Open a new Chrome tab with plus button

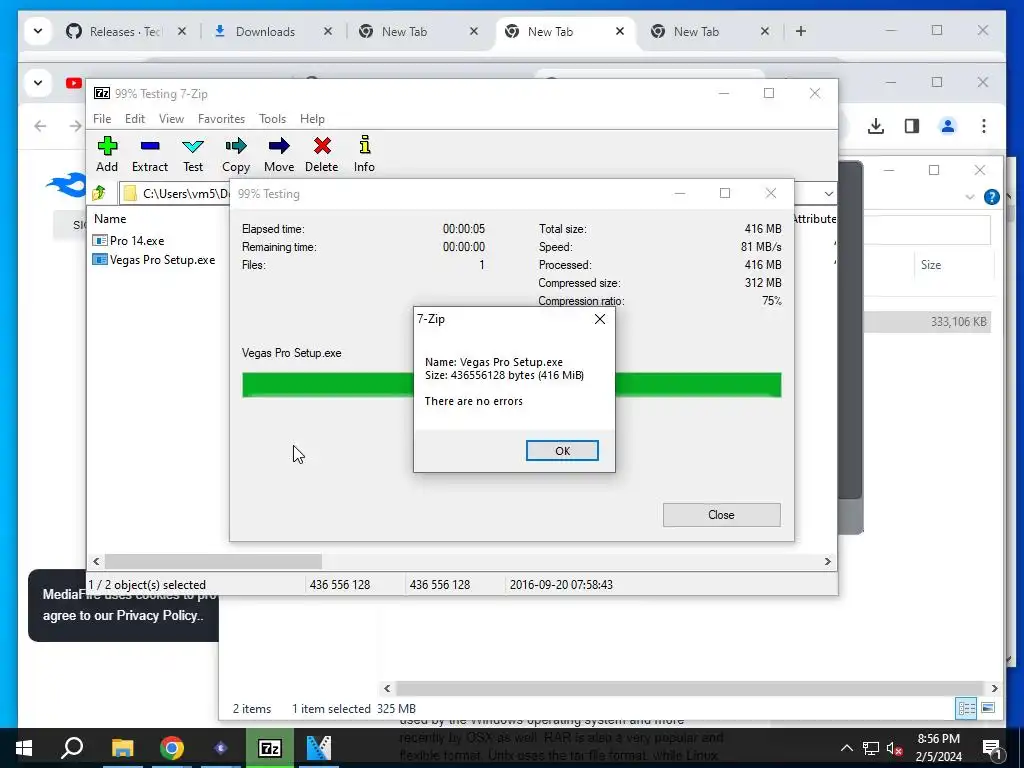coord(801,31)
